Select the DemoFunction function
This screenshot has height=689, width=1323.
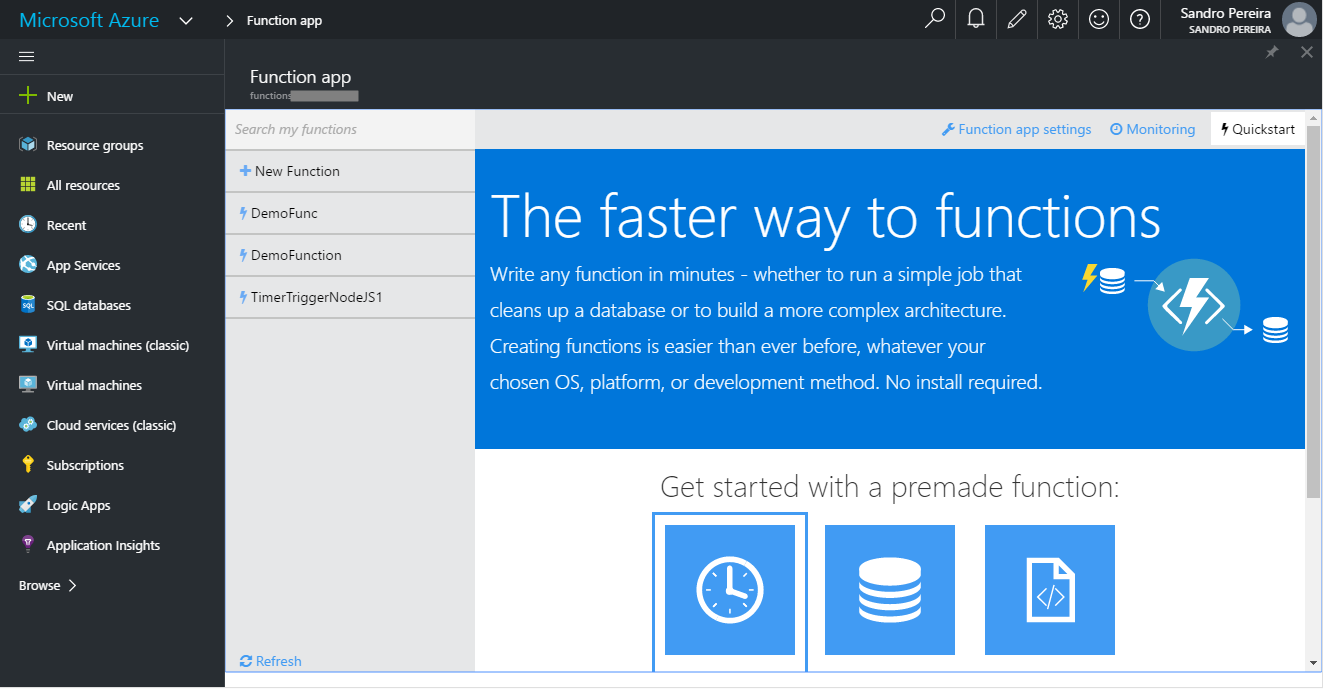tap(350, 255)
